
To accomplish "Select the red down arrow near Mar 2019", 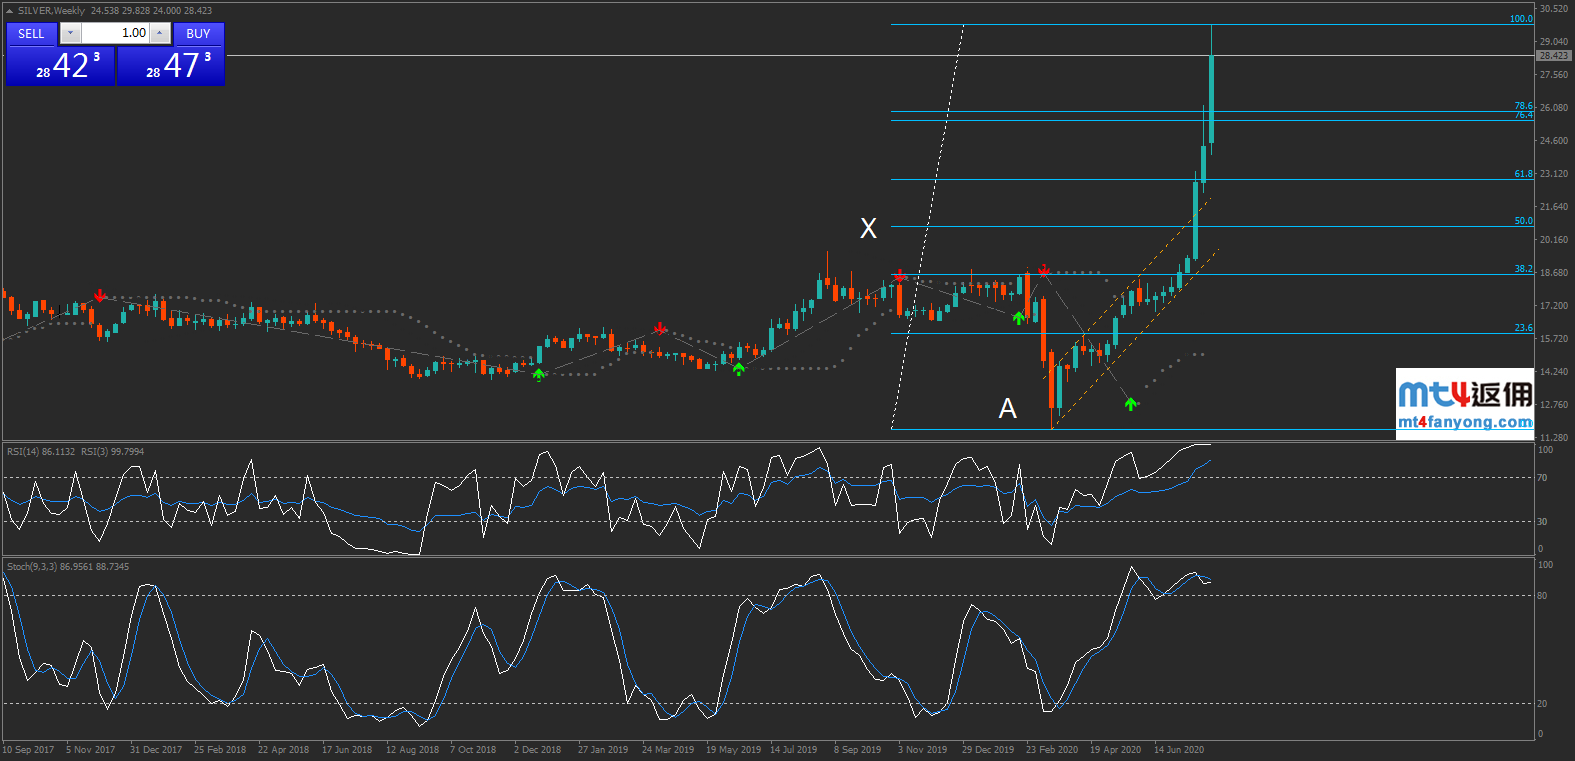I will pos(660,328).
